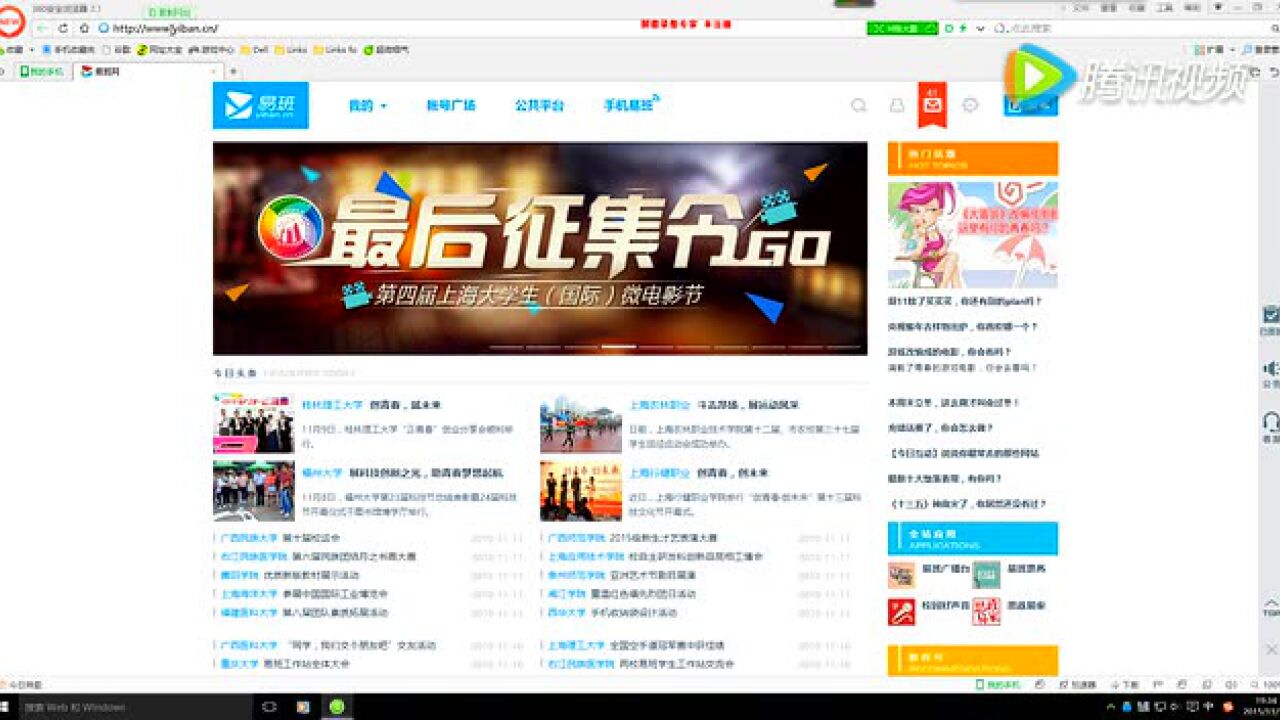Click the address bar URL field
Screen dimensions: 1280x720
[x=400, y=29]
